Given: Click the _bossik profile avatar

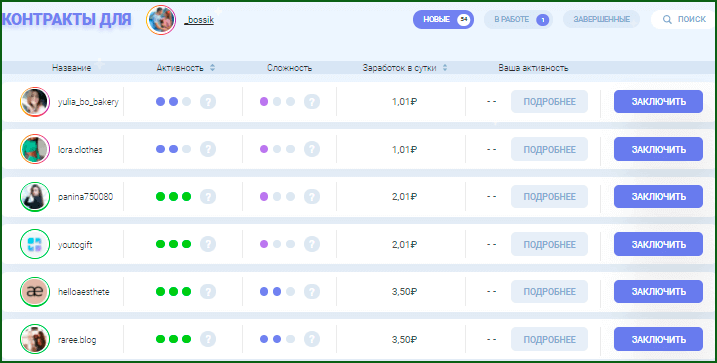Looking at the screenshot, I should [x=161, y=20].
